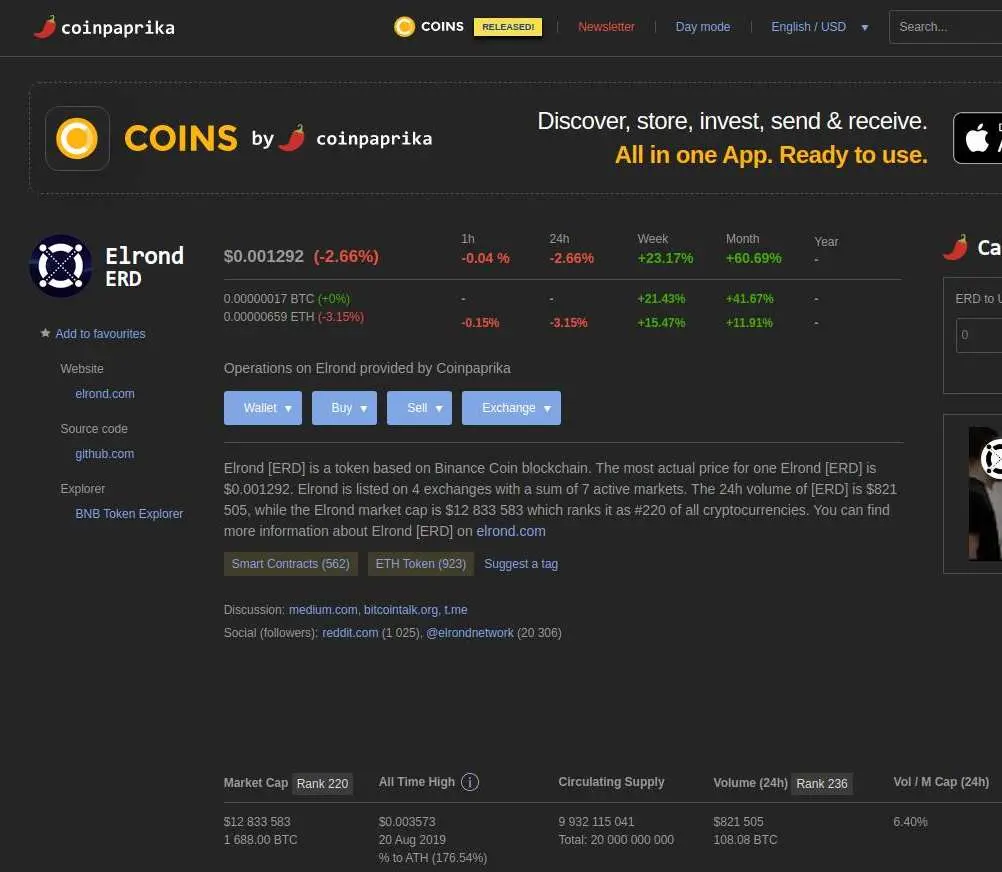Open the Newsletter link
The image size is (1002, 872).
606,27
